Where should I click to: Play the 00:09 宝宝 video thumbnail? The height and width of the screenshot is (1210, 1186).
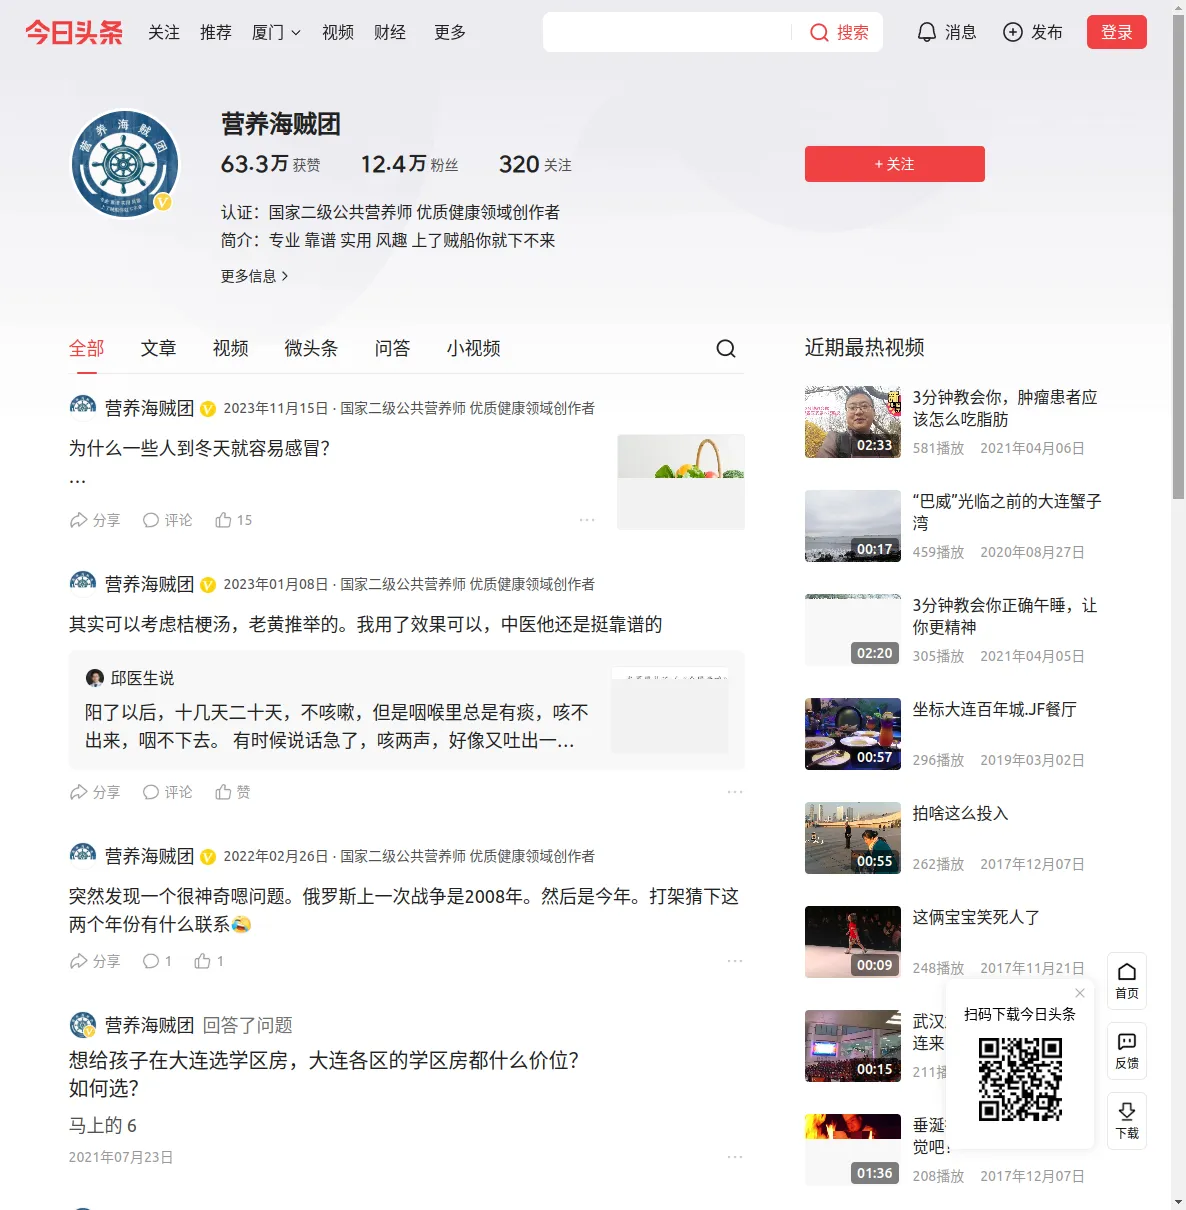tap(853, 942)
